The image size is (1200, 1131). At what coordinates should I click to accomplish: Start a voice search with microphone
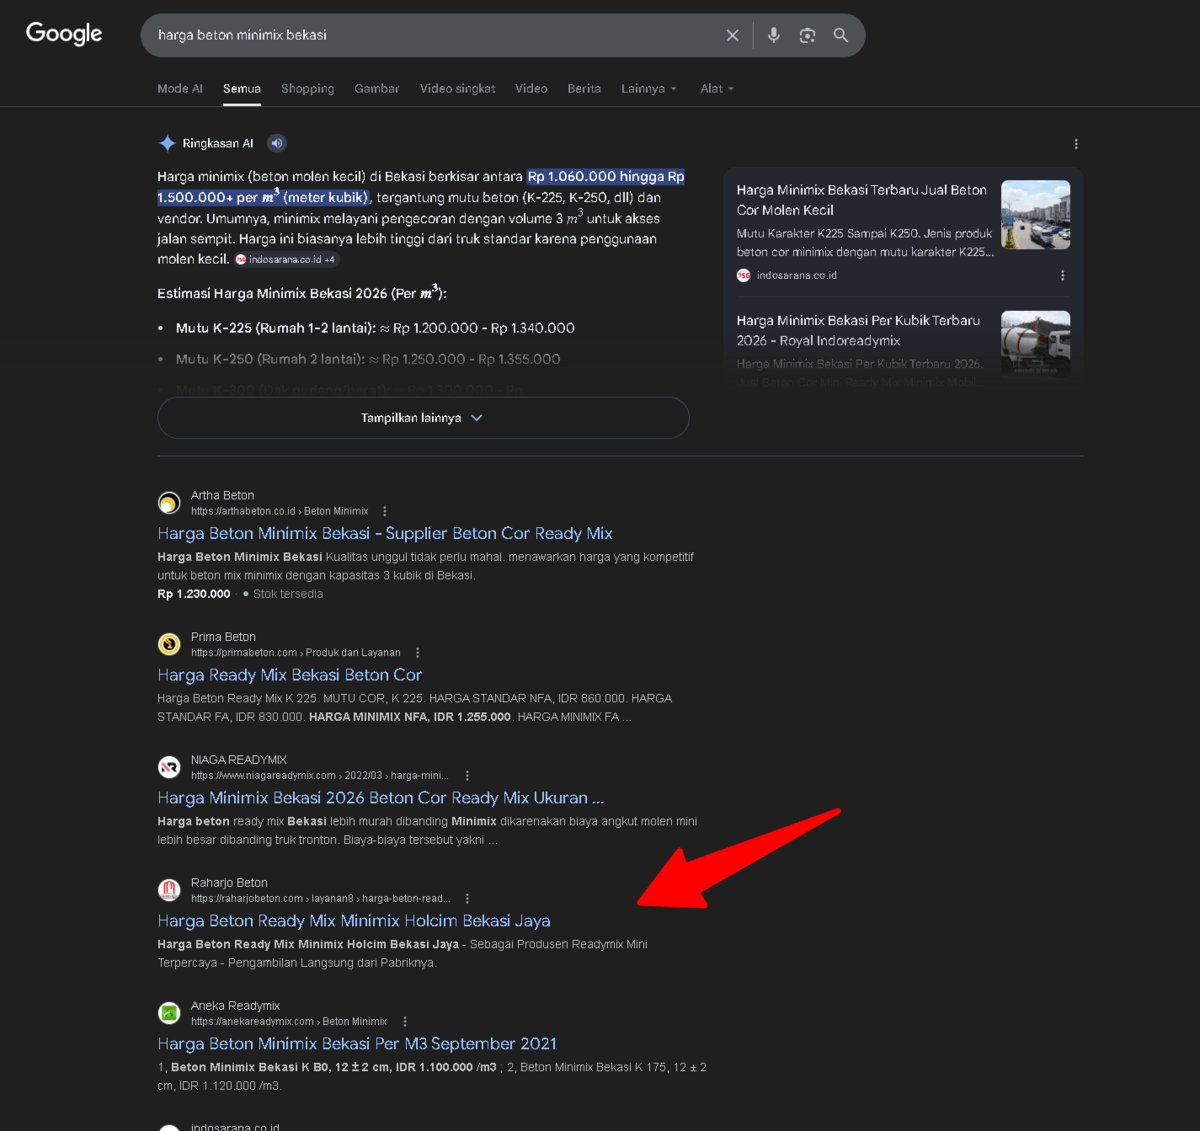(773, 35)
